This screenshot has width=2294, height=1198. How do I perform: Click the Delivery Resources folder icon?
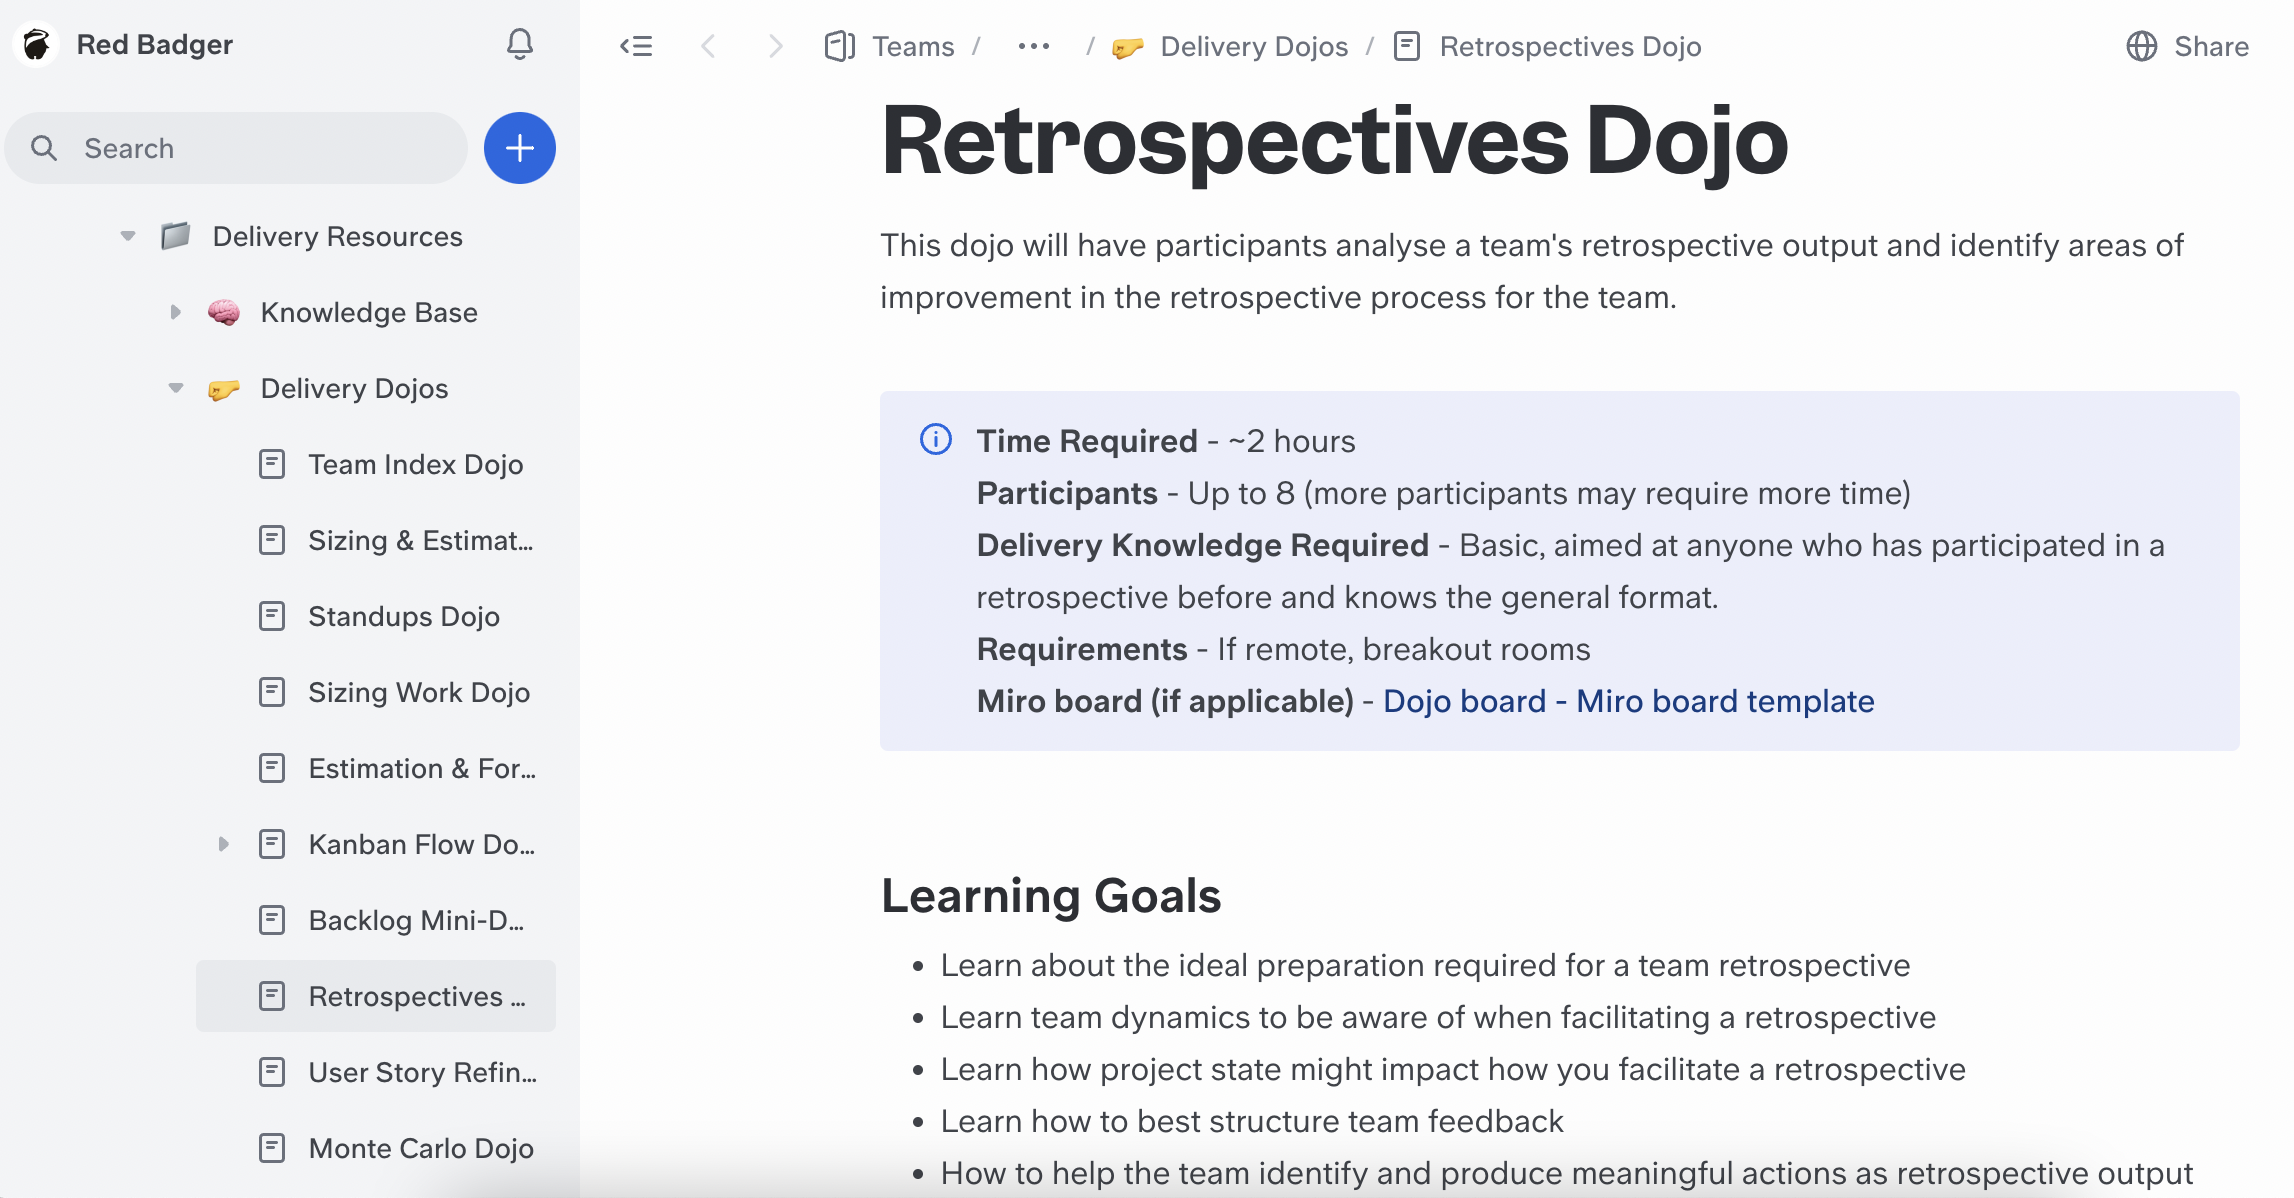pyautogui.click(x=176, y=236)
